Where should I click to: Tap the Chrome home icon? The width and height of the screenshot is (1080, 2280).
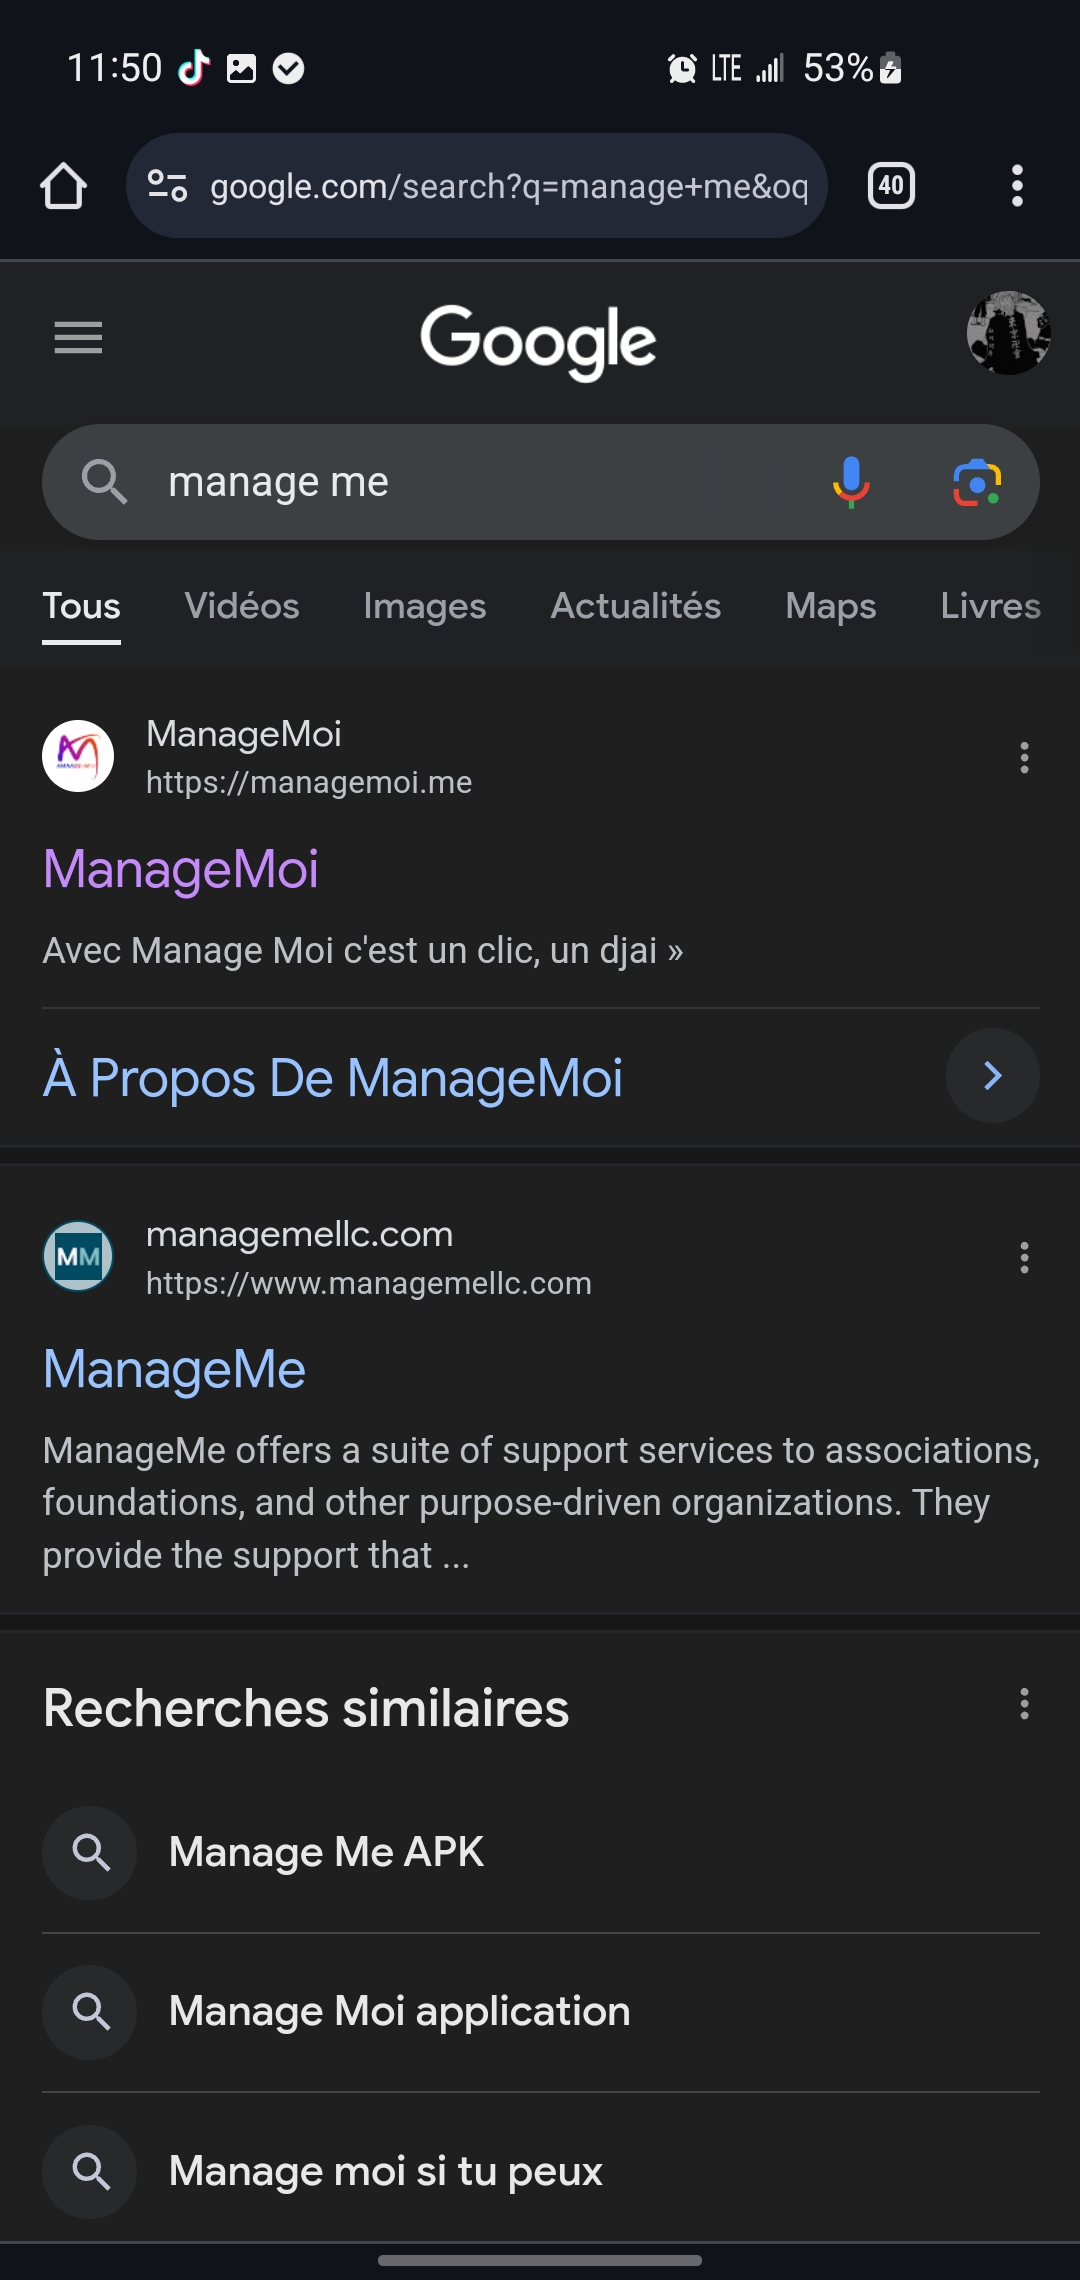[63, 186]
